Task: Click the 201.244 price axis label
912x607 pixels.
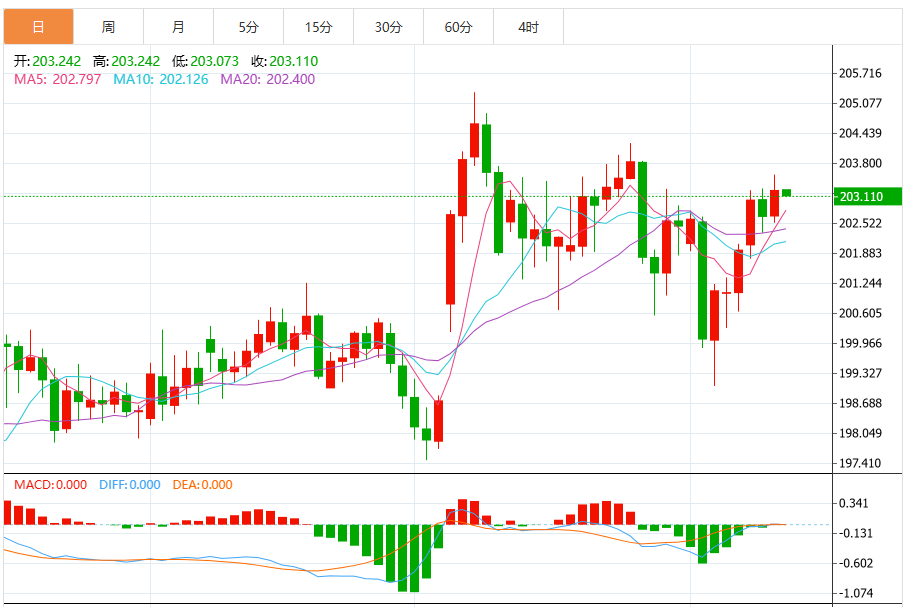Action: tap(860, 283)
